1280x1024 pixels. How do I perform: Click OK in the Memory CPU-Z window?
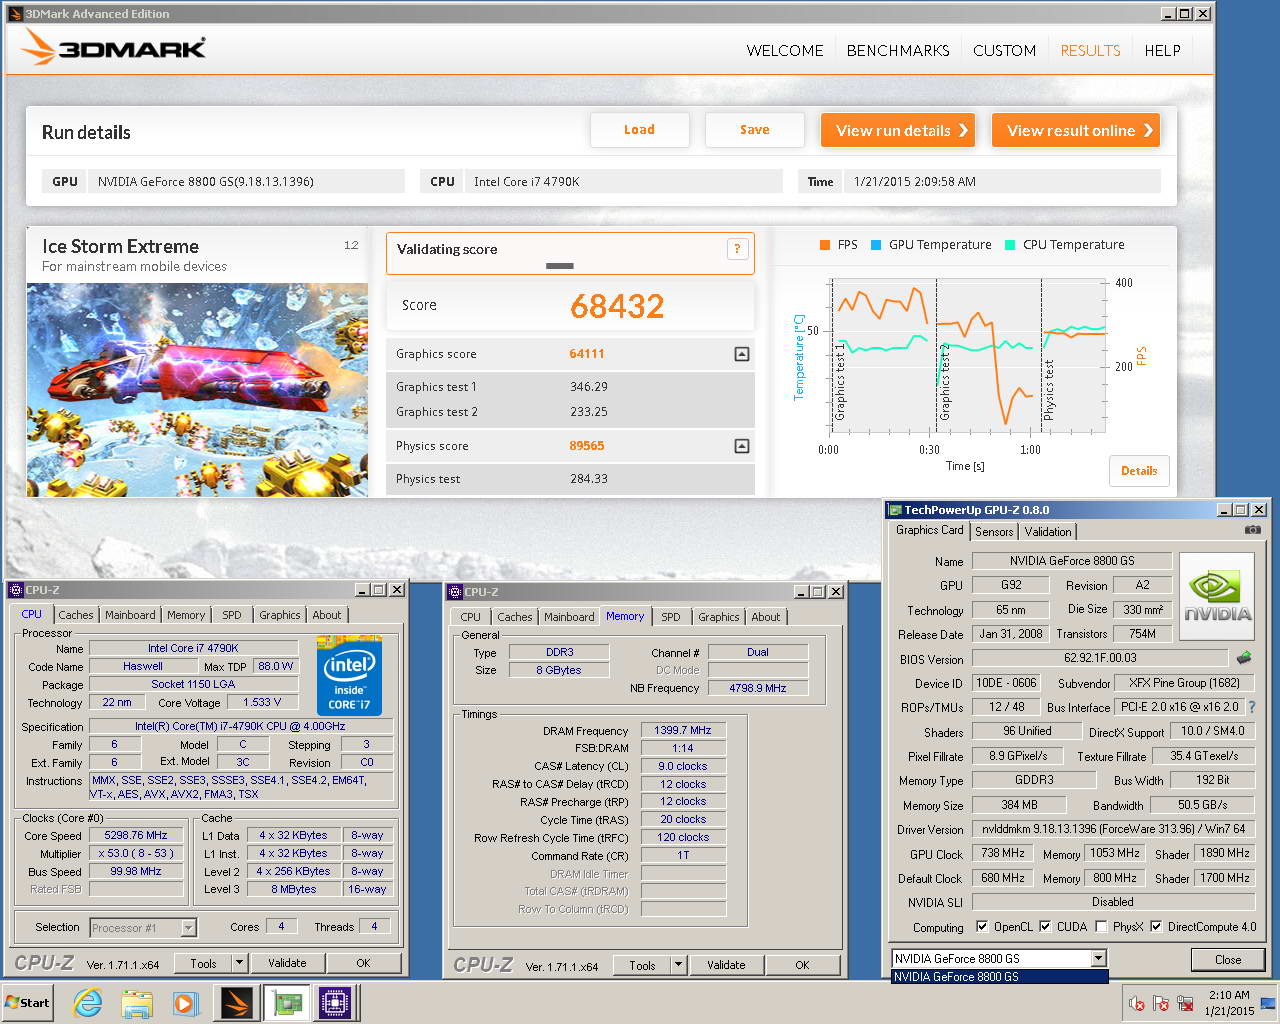click(x=802, y=965)
